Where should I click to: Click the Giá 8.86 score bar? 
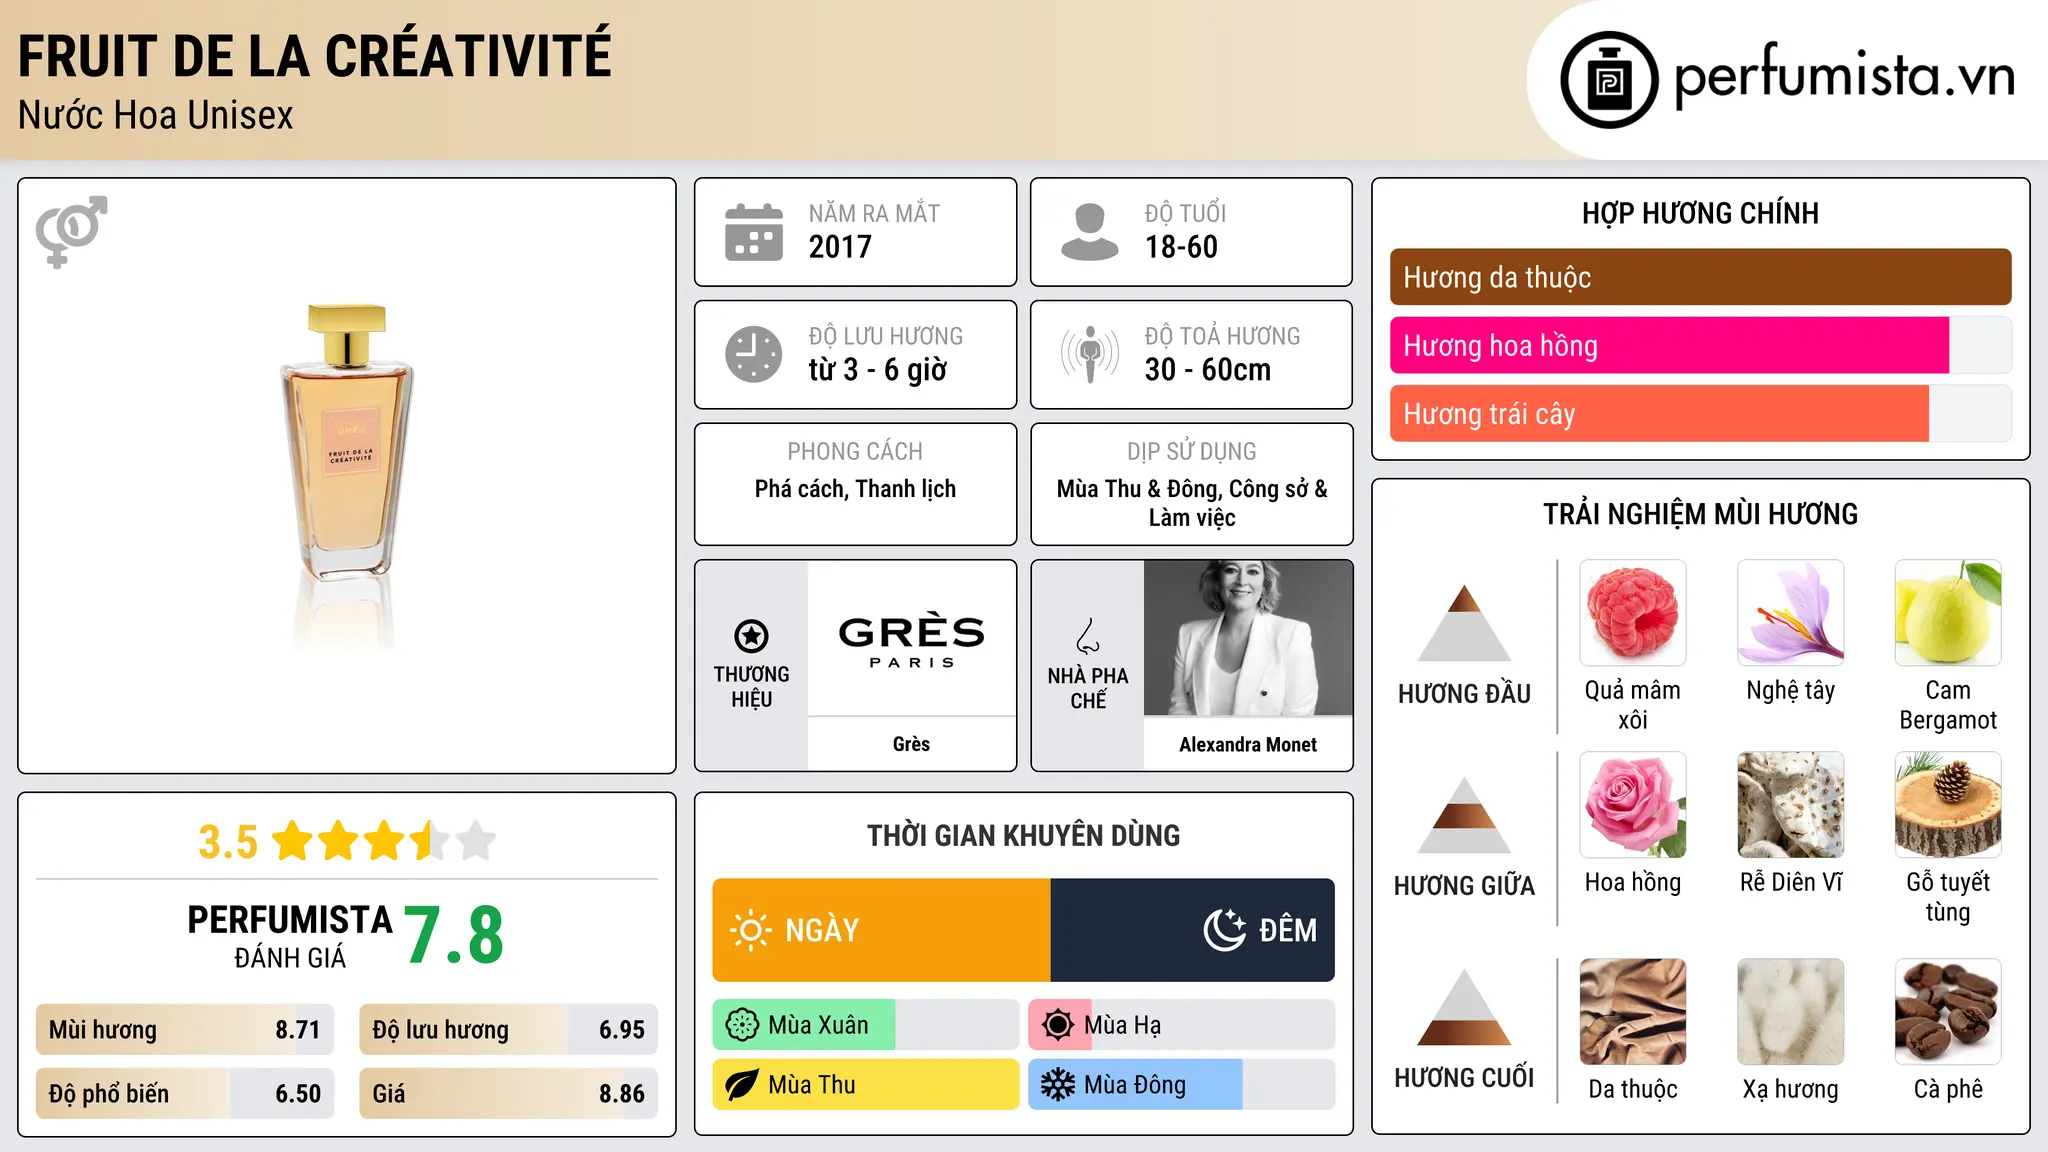click(508, 1093)
